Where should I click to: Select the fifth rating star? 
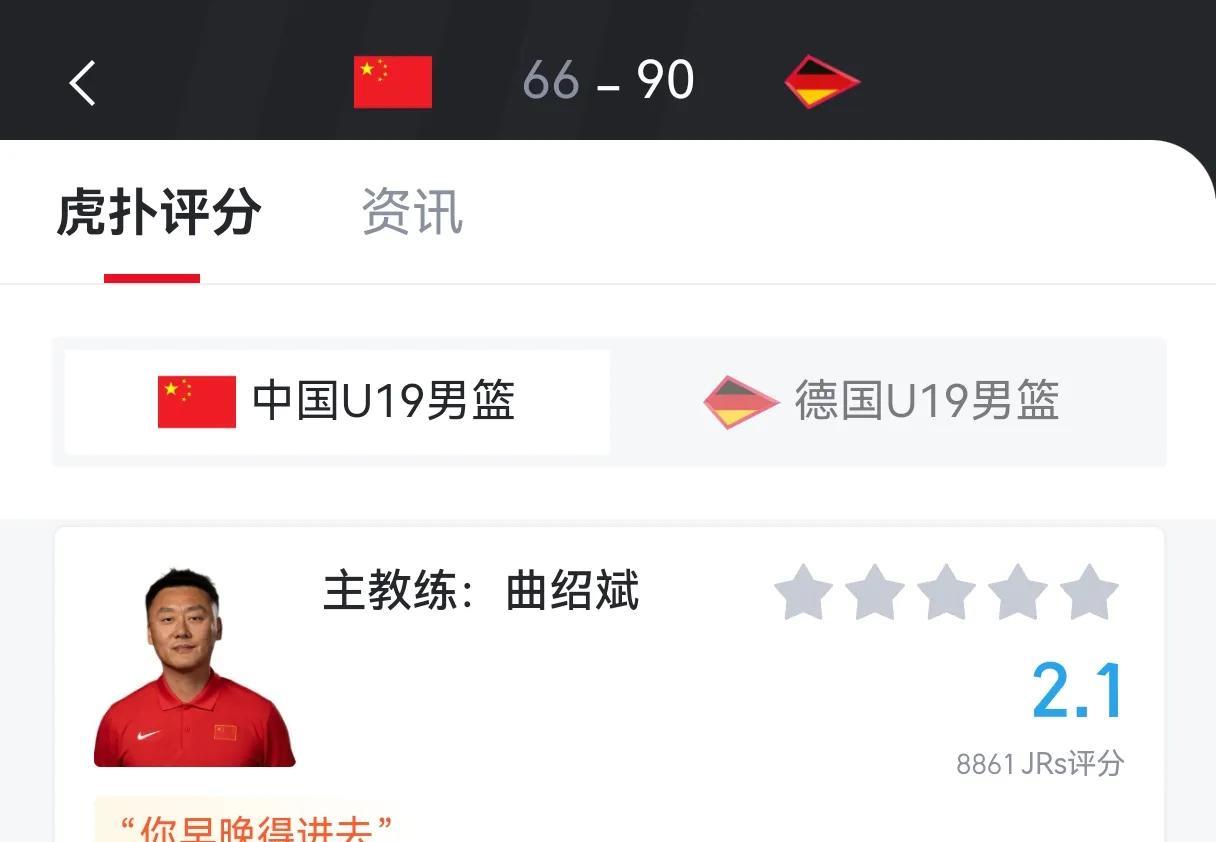click(1089, 593)
